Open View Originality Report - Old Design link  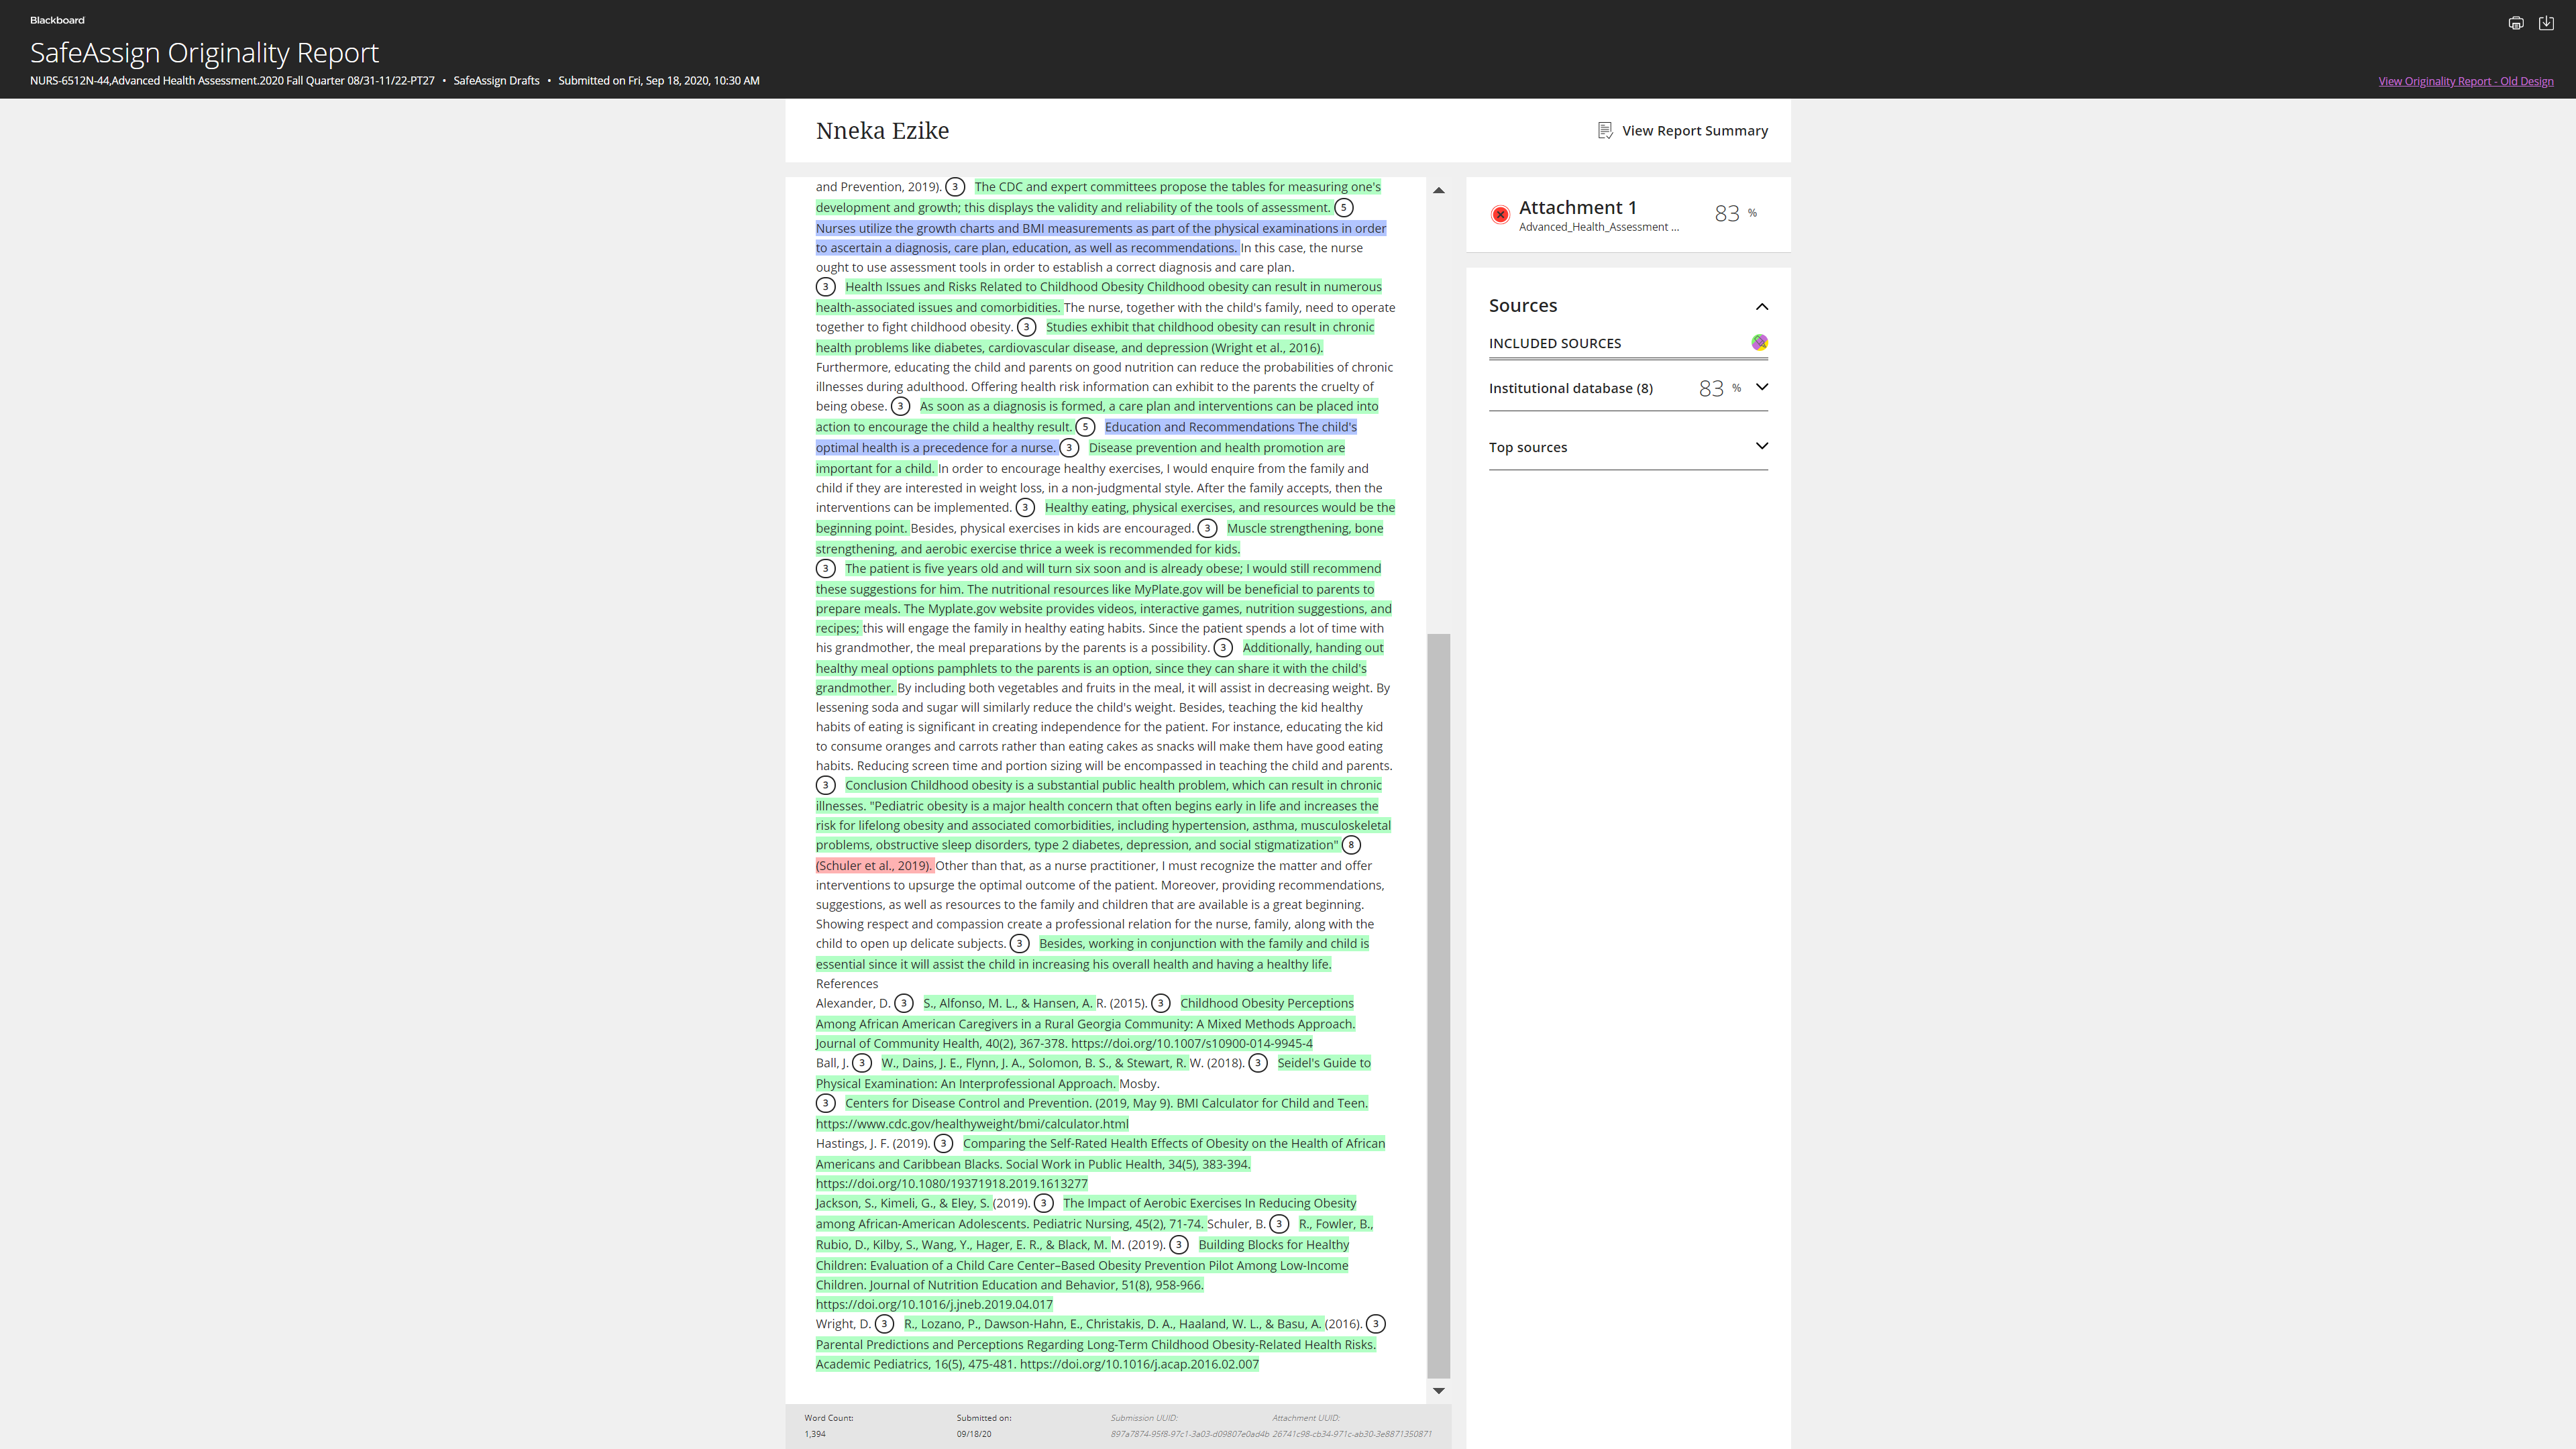pos(2465,81)
